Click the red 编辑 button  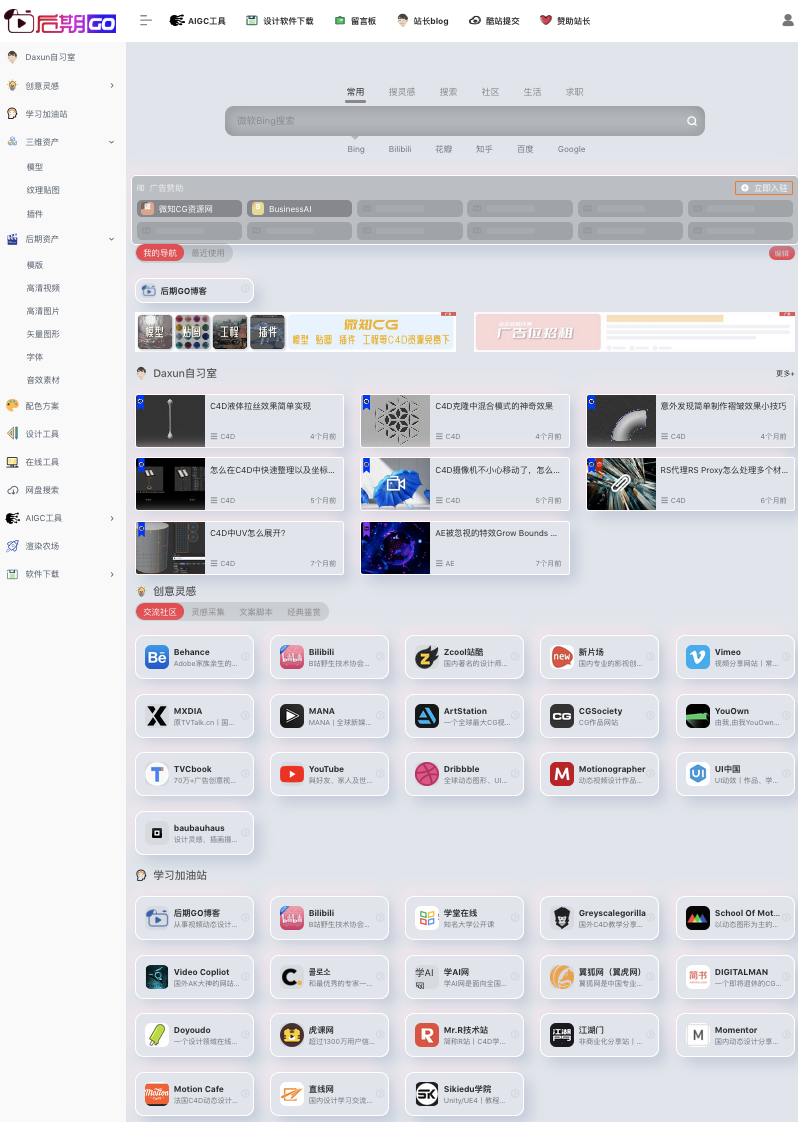[x=782, y=253]
